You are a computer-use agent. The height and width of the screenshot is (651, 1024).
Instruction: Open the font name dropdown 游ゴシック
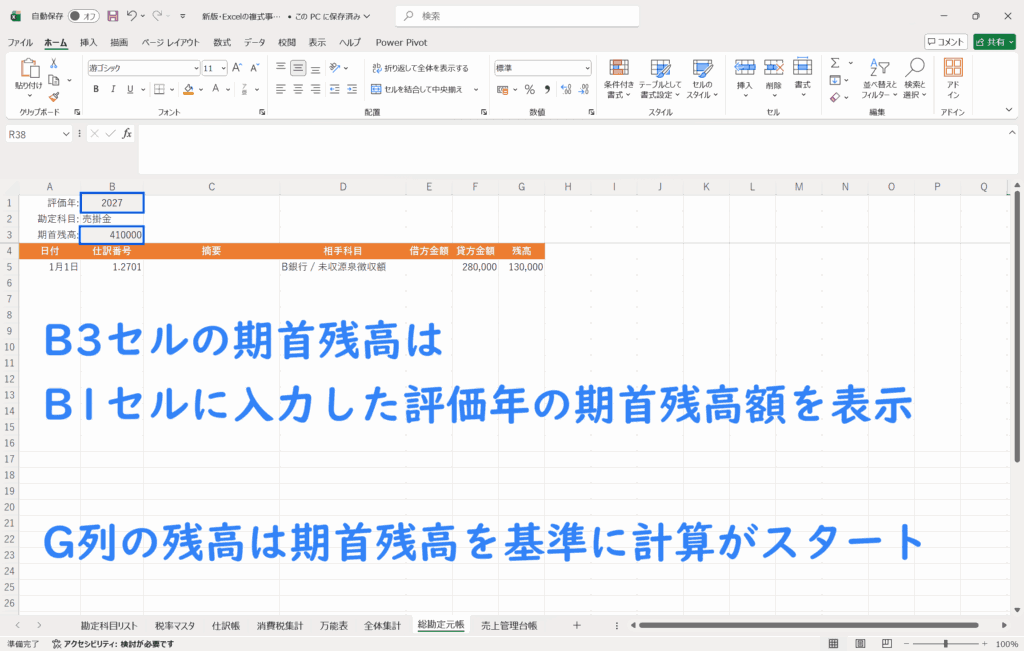[x=196, y=68]
